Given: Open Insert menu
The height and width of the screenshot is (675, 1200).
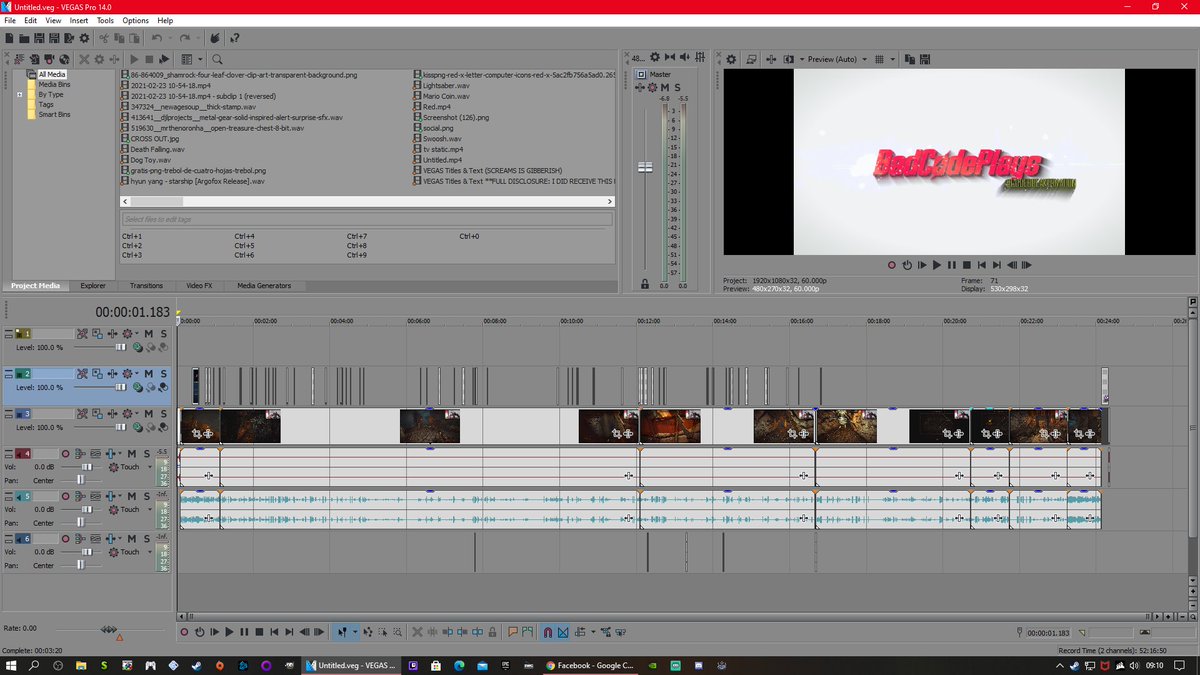Looking at the screenshot, I should (79, 20).
